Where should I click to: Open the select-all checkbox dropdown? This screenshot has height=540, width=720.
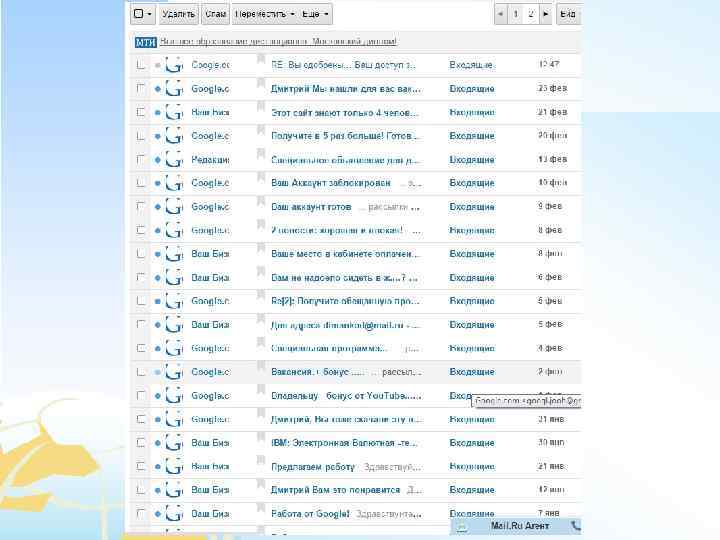click(143, 14)
